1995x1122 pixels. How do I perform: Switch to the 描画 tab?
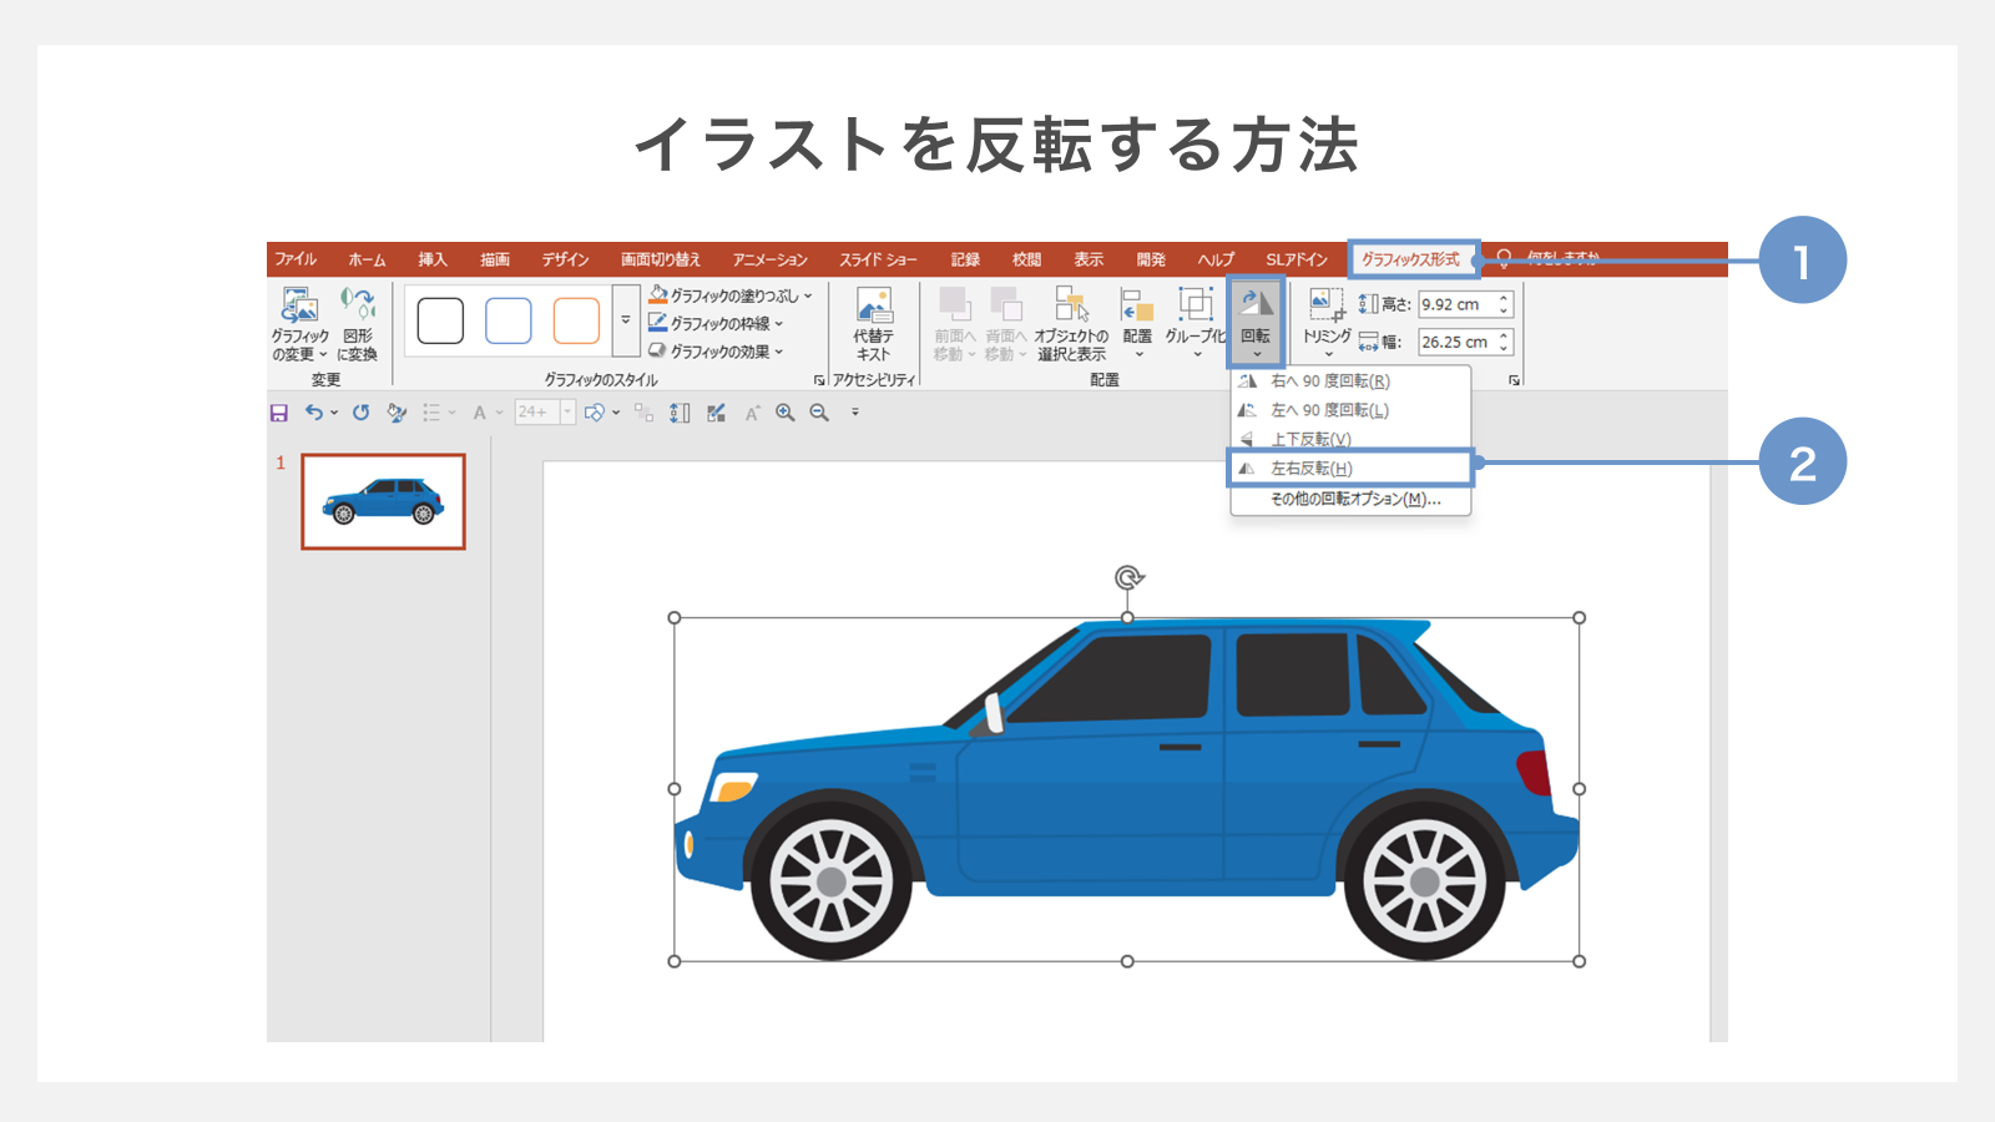coord(495,259)
